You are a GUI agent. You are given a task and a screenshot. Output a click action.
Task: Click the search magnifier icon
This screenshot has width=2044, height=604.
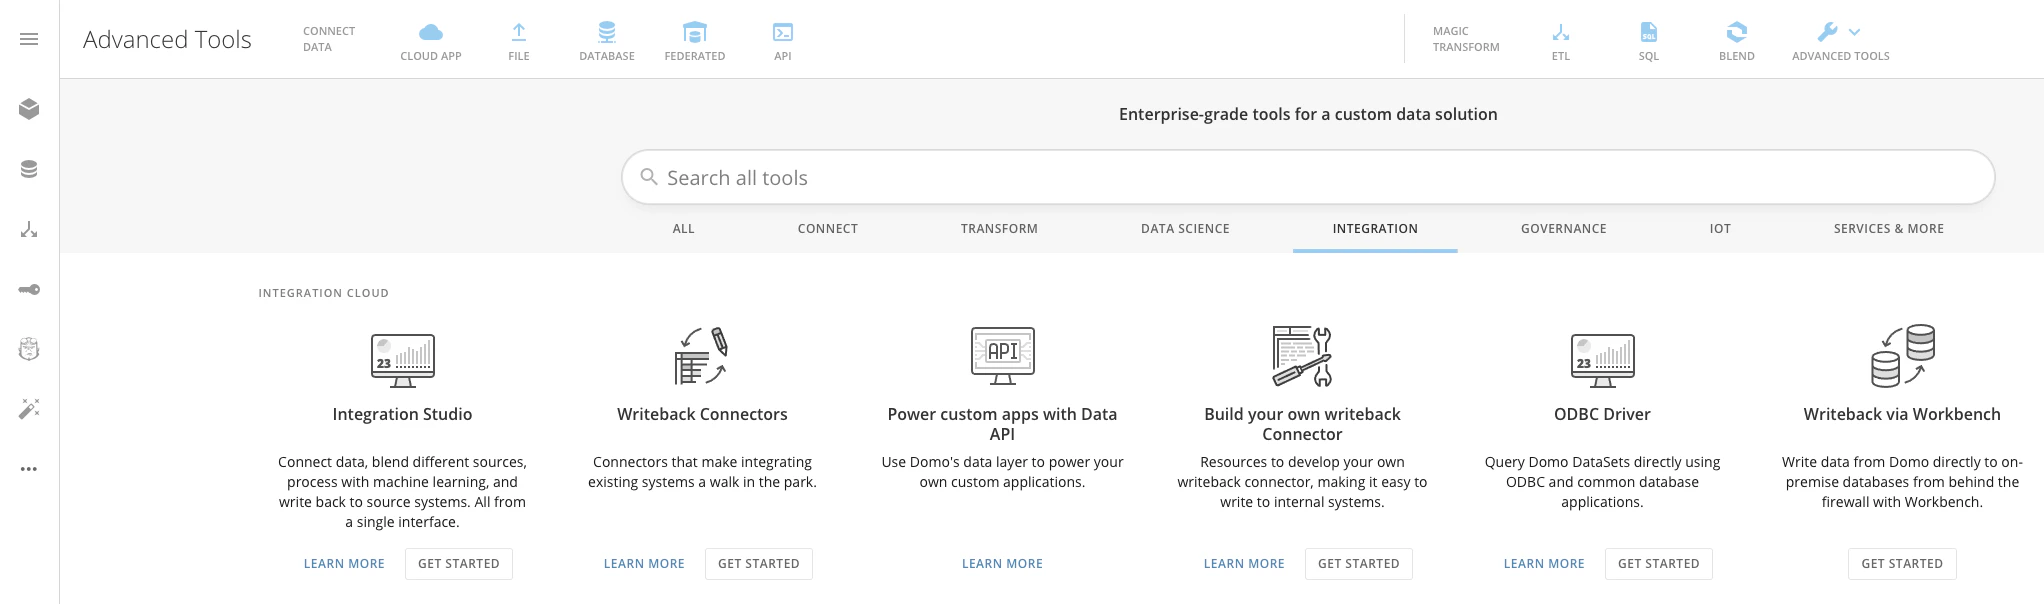pyautogui.click(x=649, y=177)
